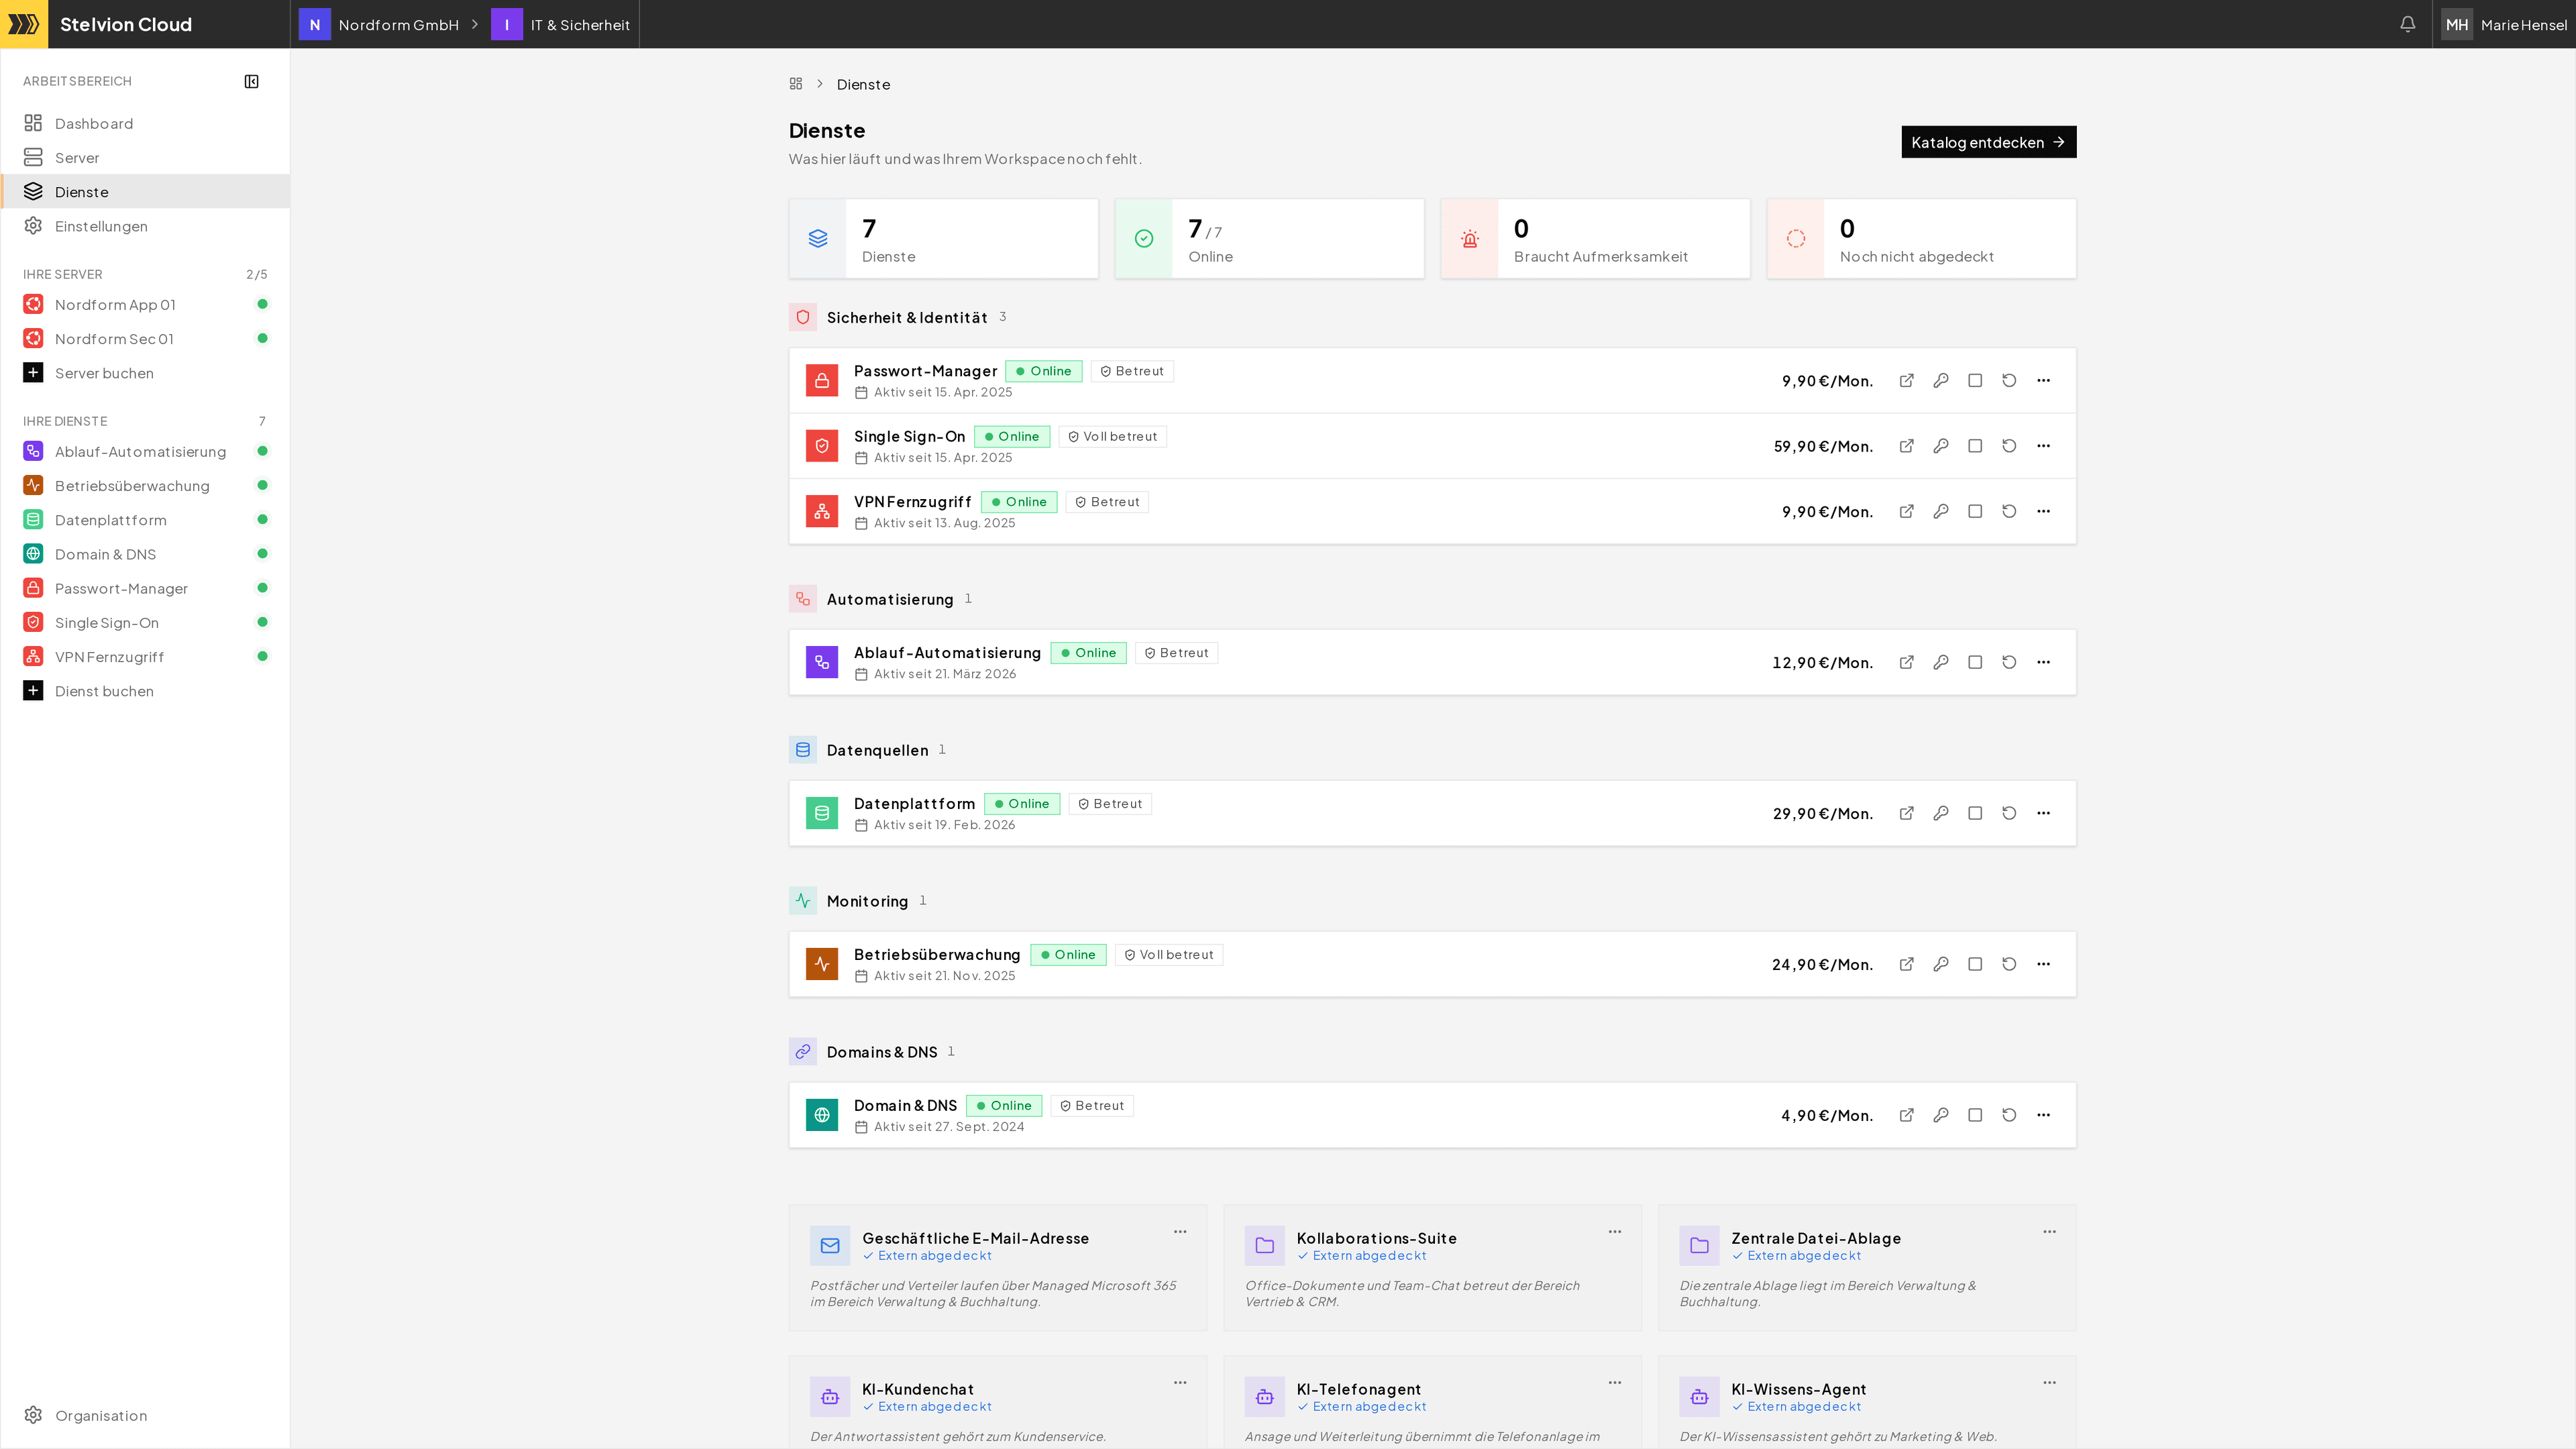Click Dienste breadcrumb label
The image size is (2576, 1449).
point(863,84)
